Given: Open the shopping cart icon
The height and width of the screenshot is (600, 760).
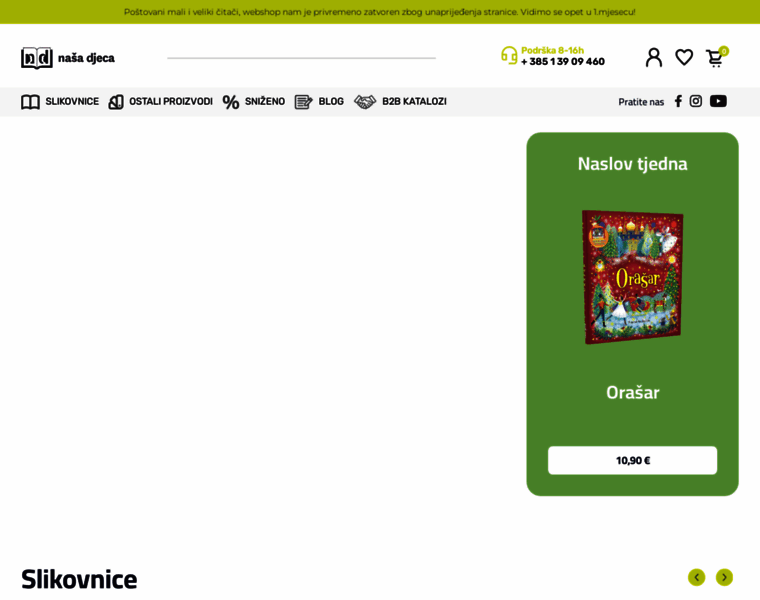Looking at the screenshot, I should 716,57.
